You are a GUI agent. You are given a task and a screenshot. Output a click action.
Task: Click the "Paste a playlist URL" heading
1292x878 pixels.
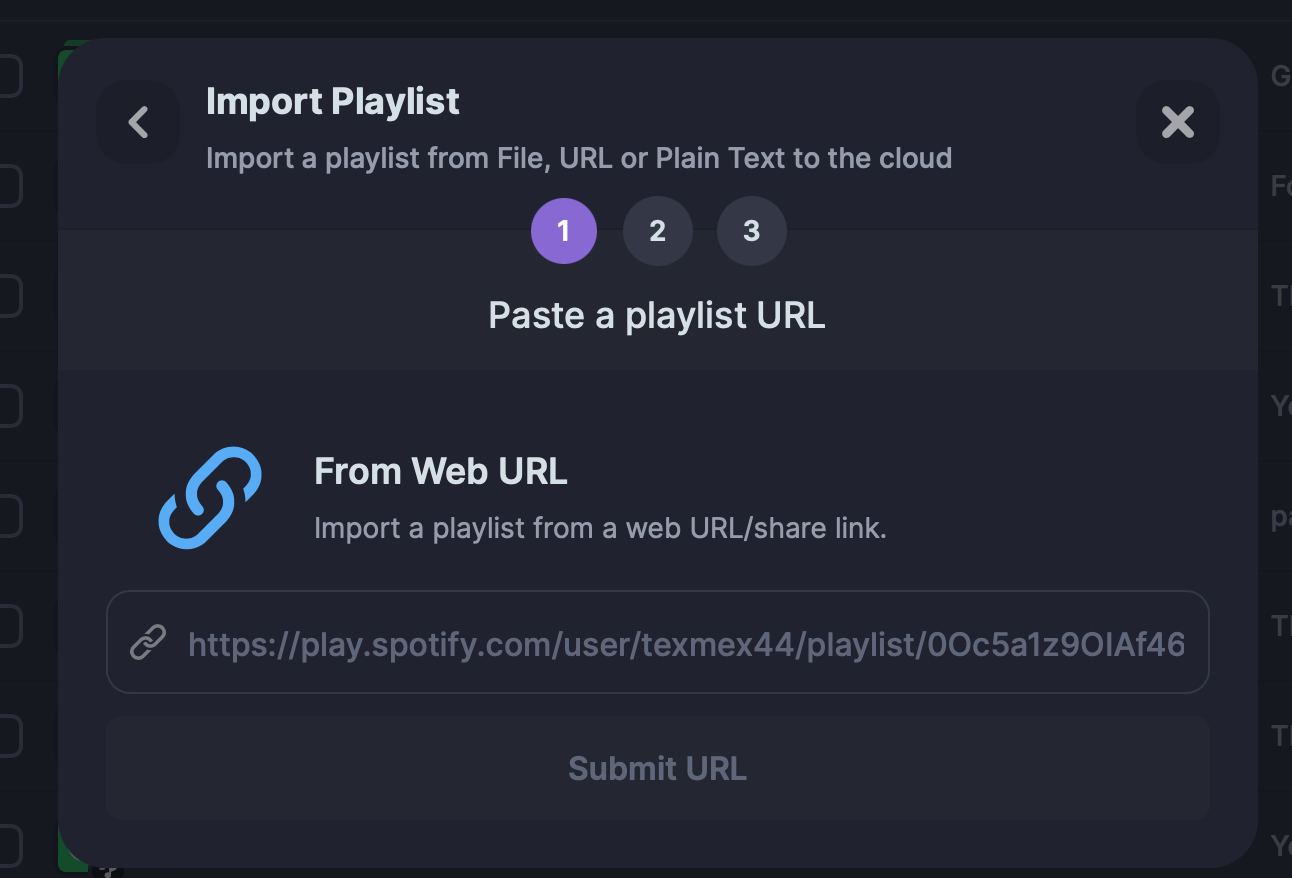pos(657,315)
